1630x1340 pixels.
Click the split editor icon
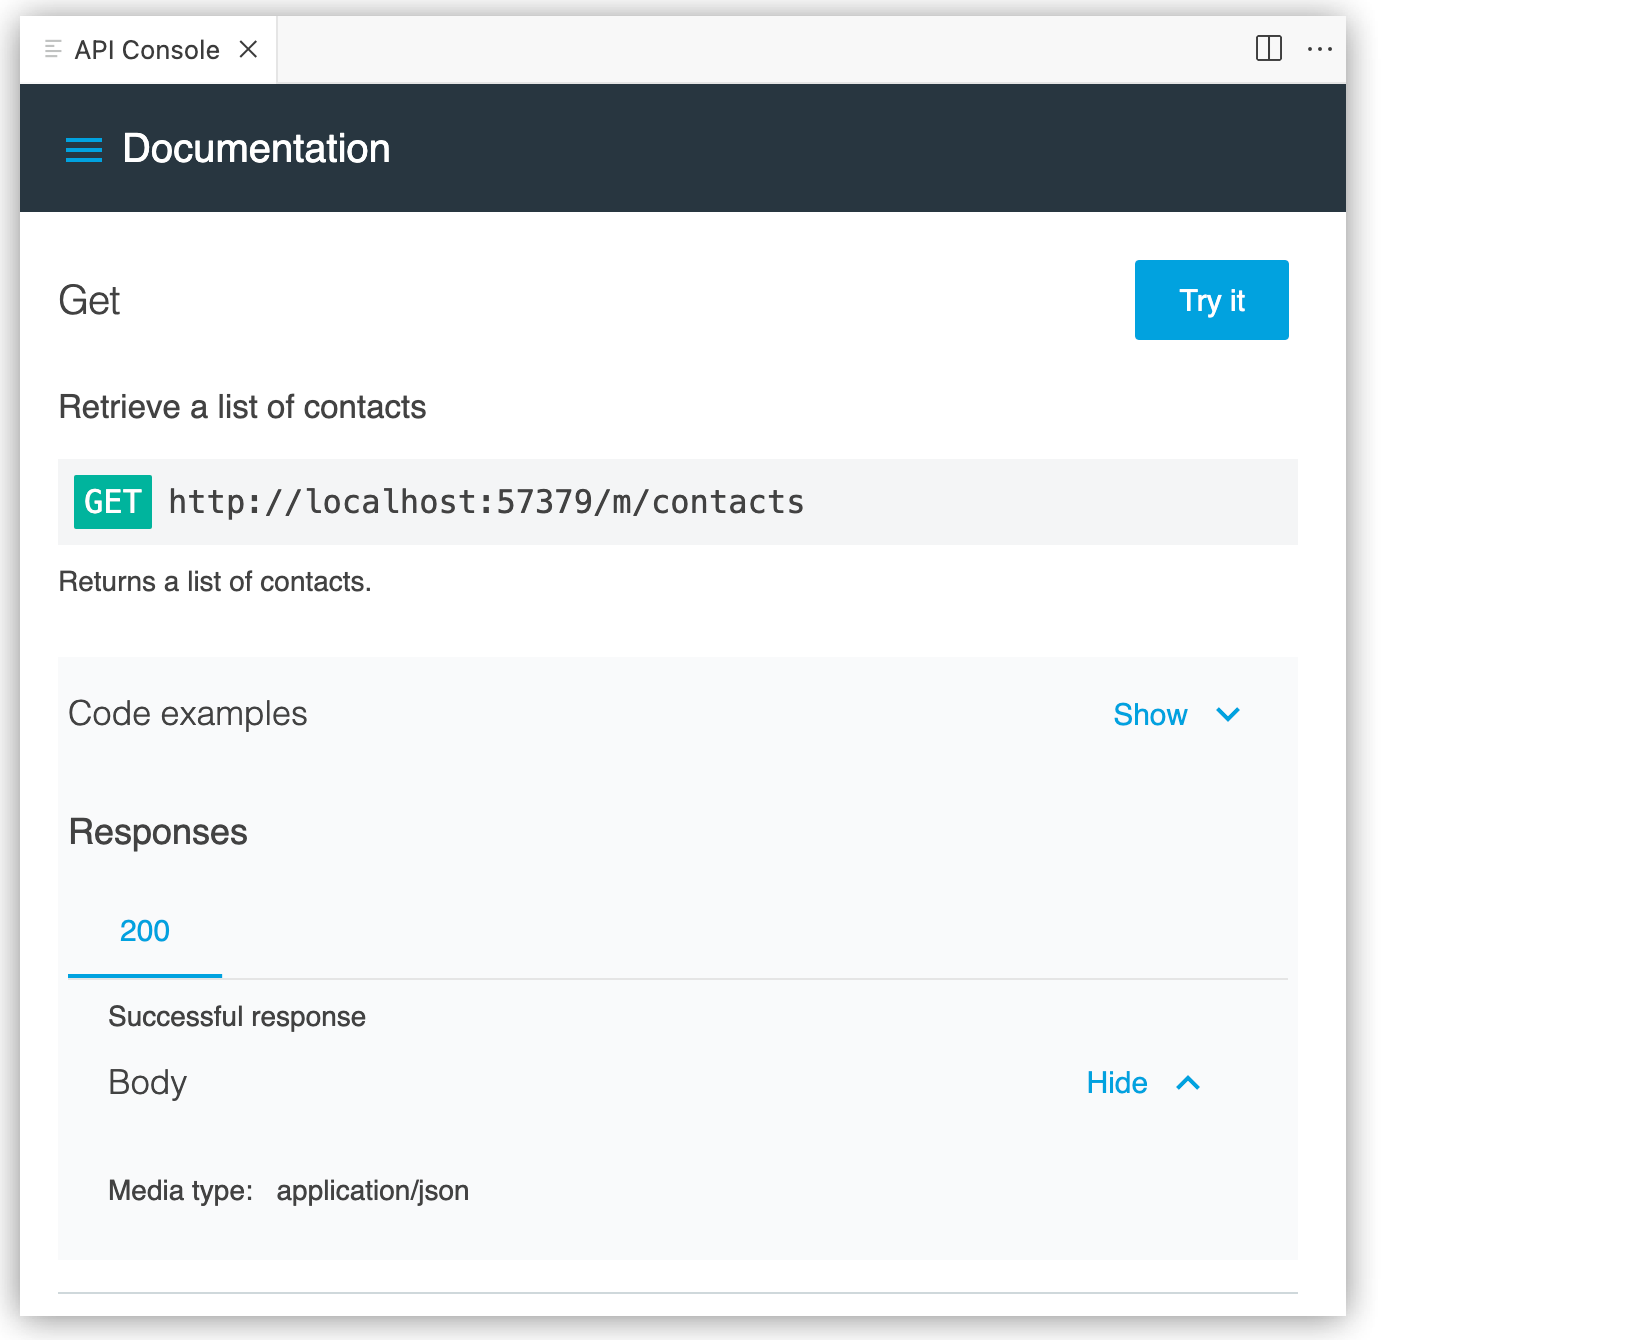click(1270, 48)
